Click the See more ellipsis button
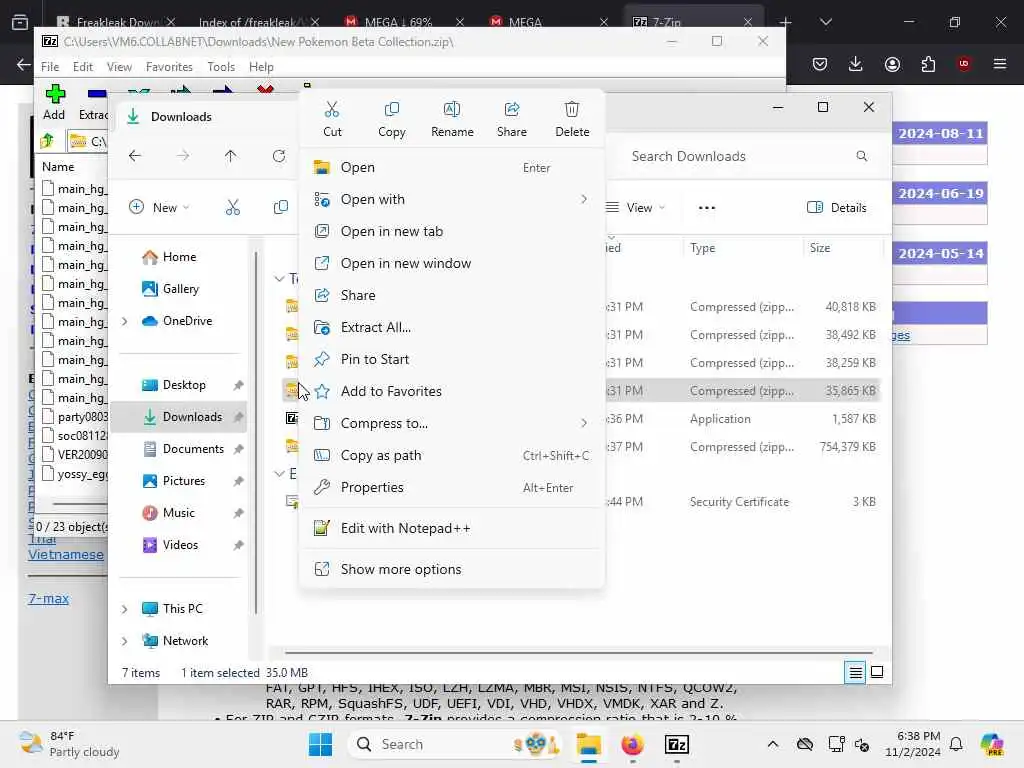The height and width of the screenshot is (768, 1024). (x=707, y=208)
